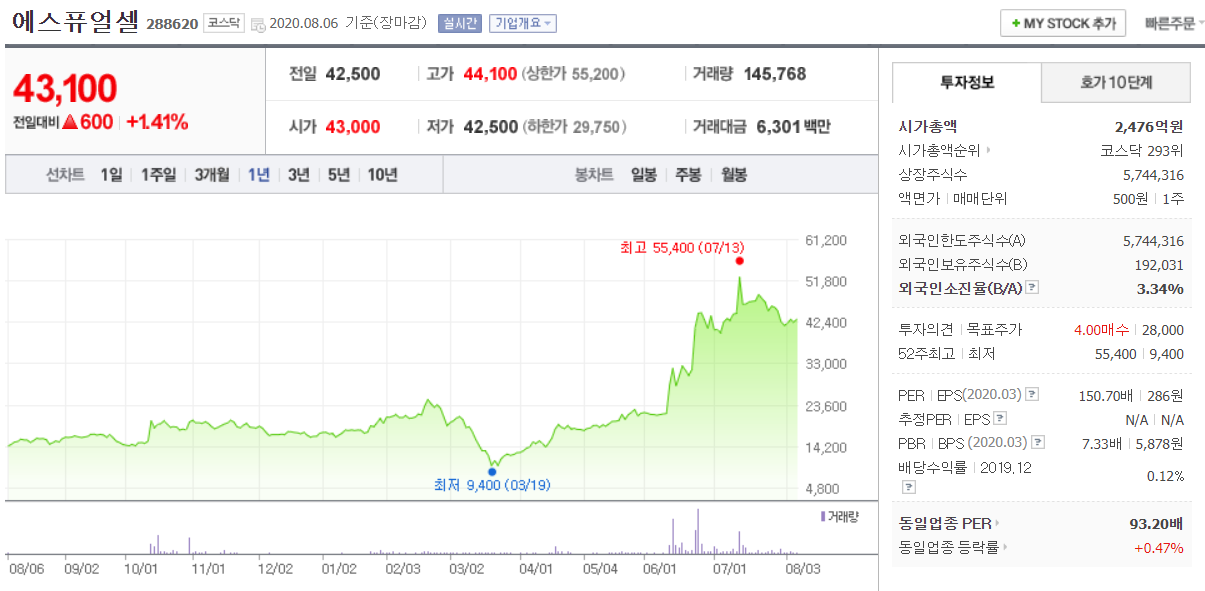Screen dimensions: 1205x591
Task: Click 하한가 29,750 text
Action: click(x=575, y=126)
